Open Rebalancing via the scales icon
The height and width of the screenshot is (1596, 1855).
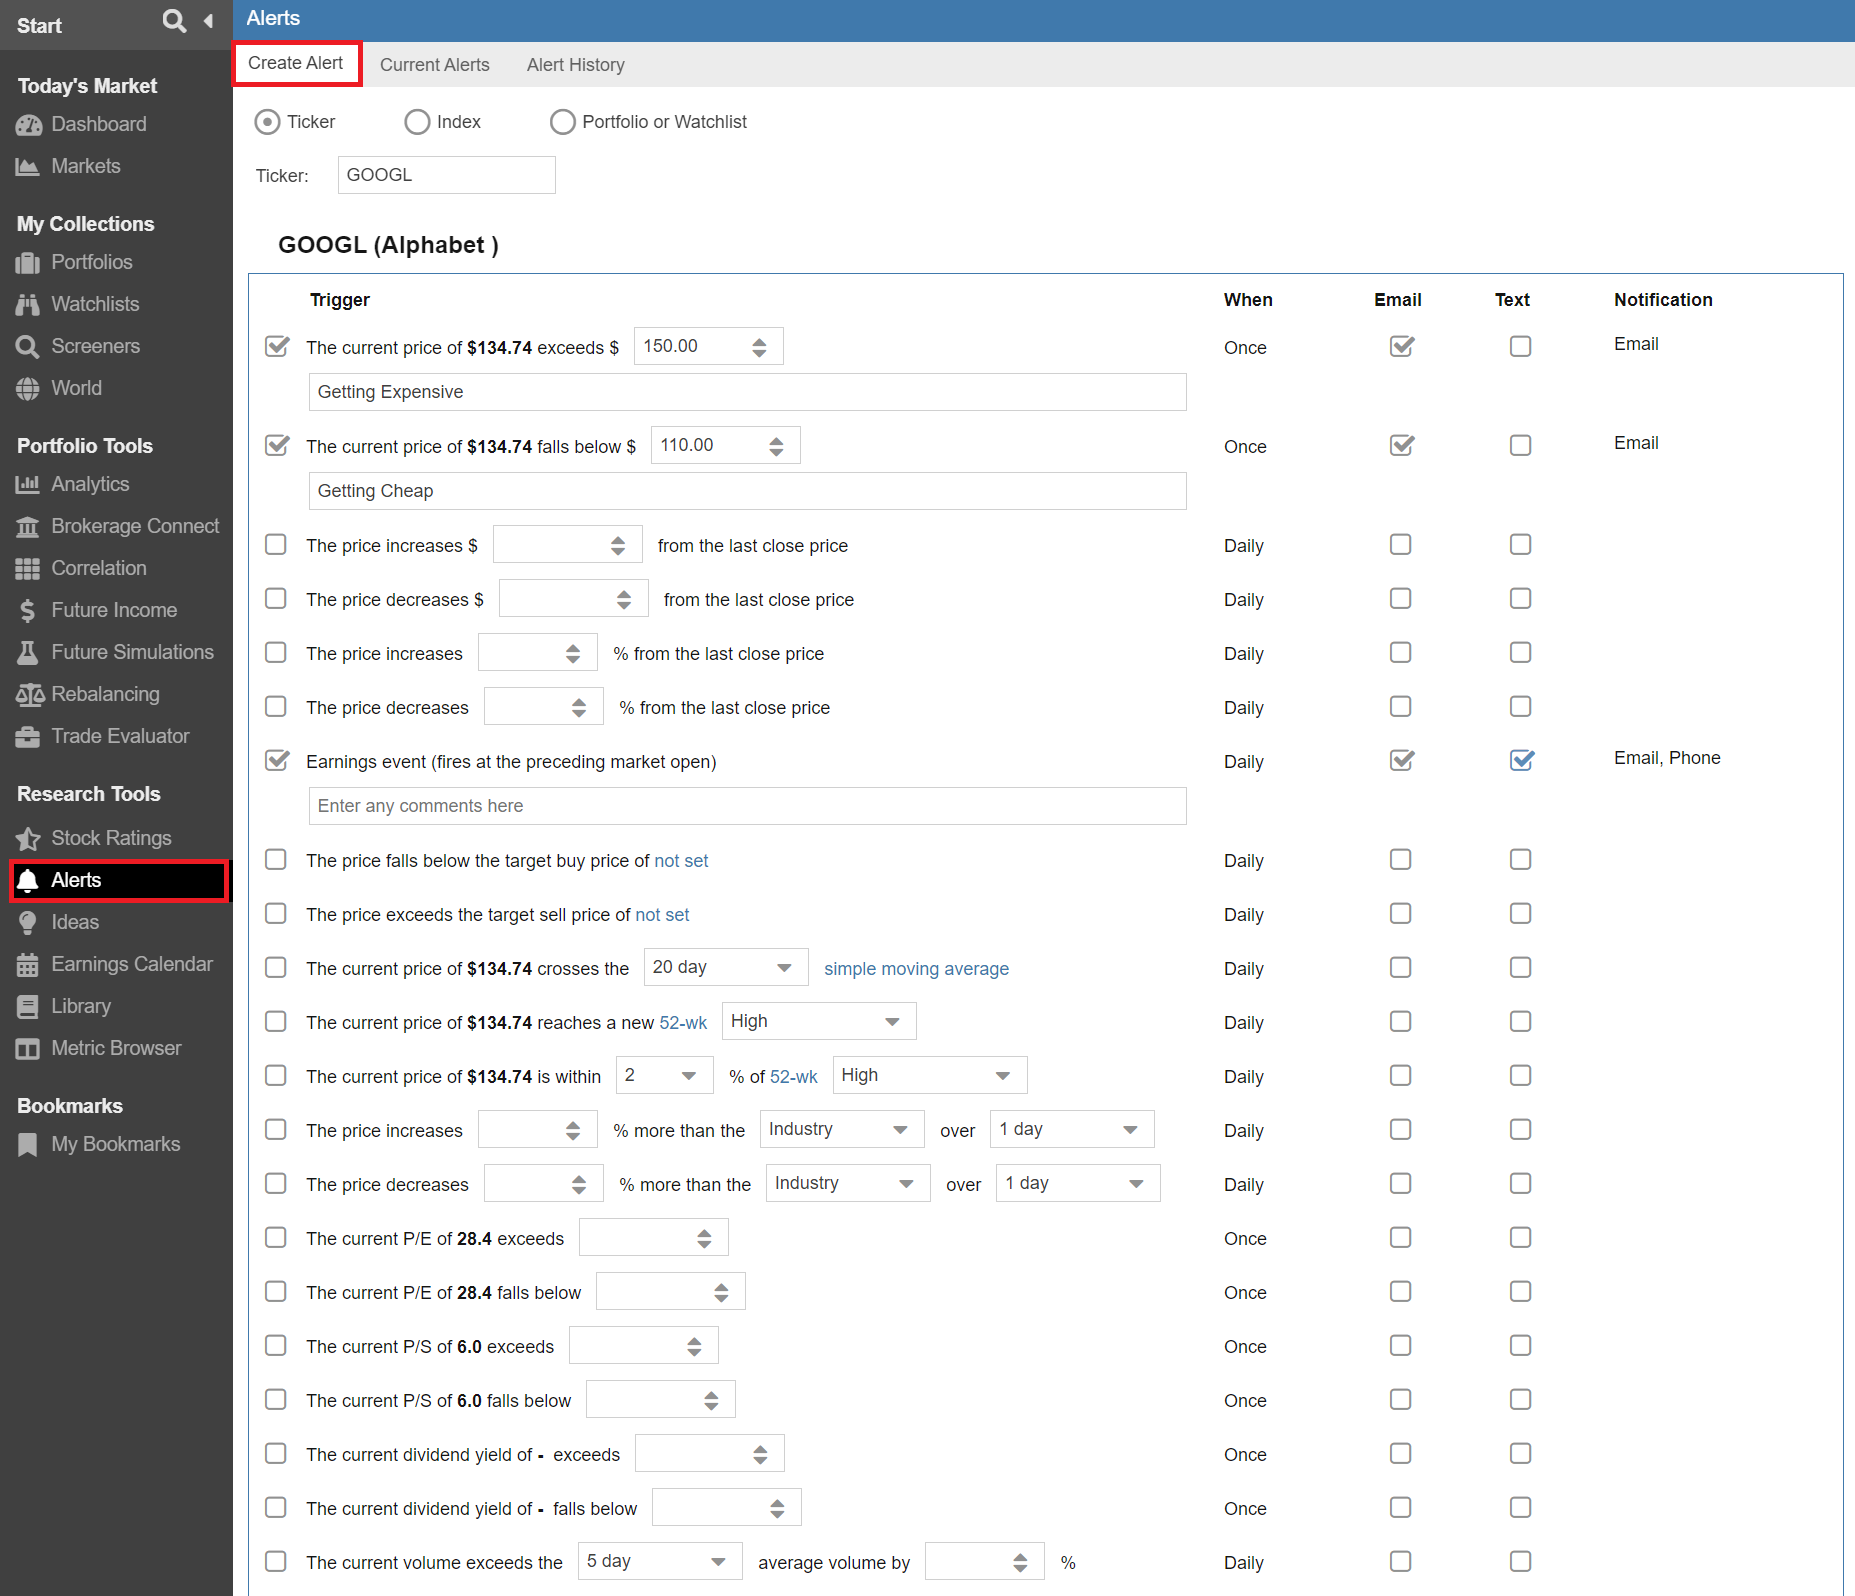tap(30, 695)
